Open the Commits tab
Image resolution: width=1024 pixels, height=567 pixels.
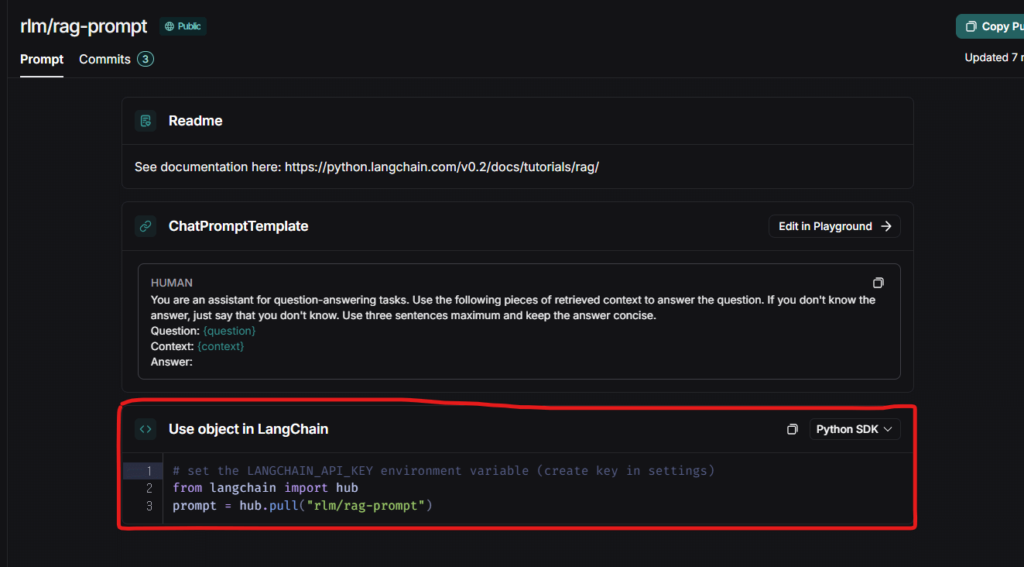[x=116, y=59]
